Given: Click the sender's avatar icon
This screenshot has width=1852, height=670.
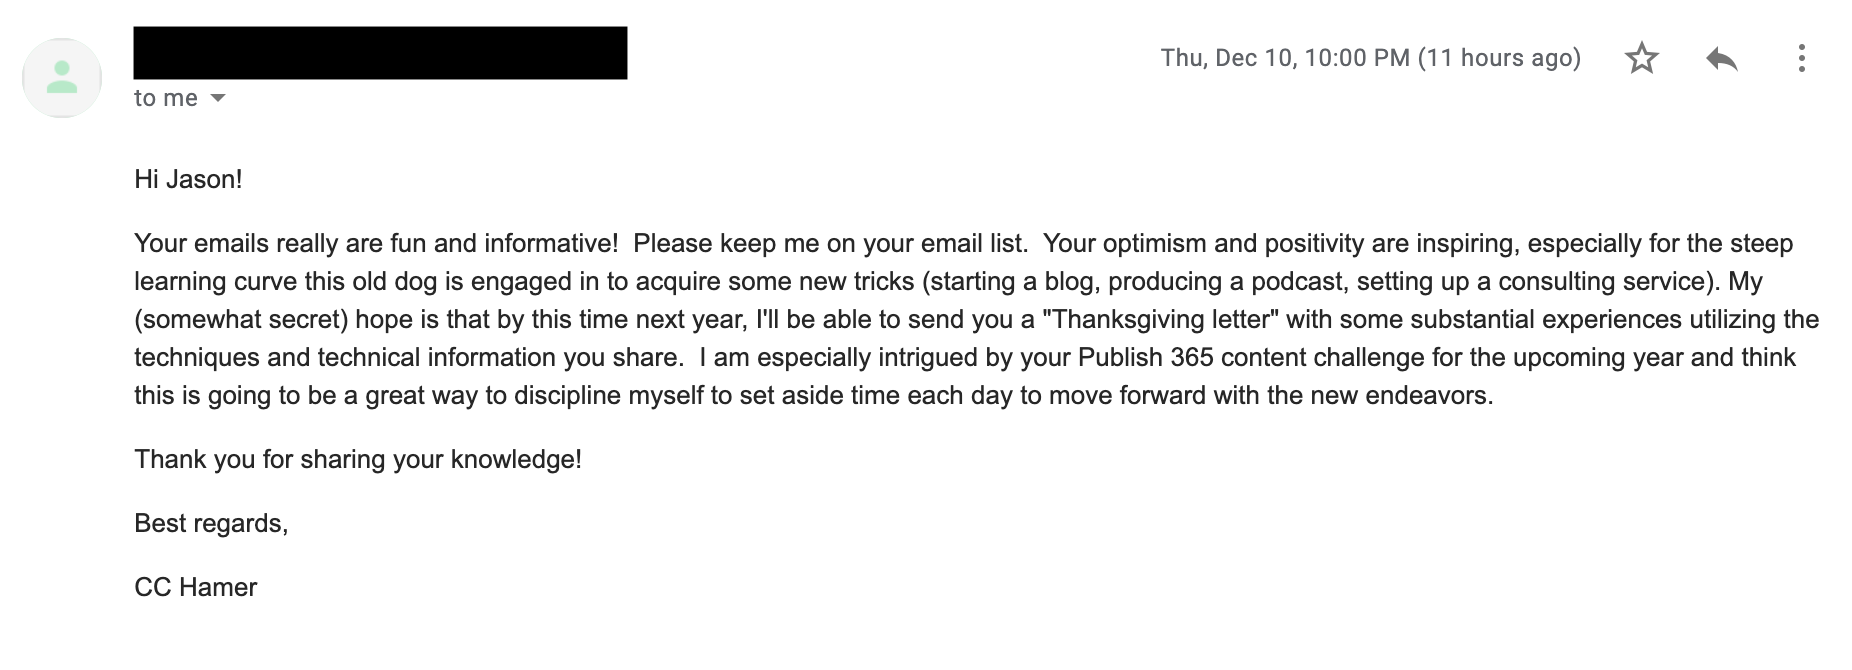Looking at the screenshot, I should point(62,78).
